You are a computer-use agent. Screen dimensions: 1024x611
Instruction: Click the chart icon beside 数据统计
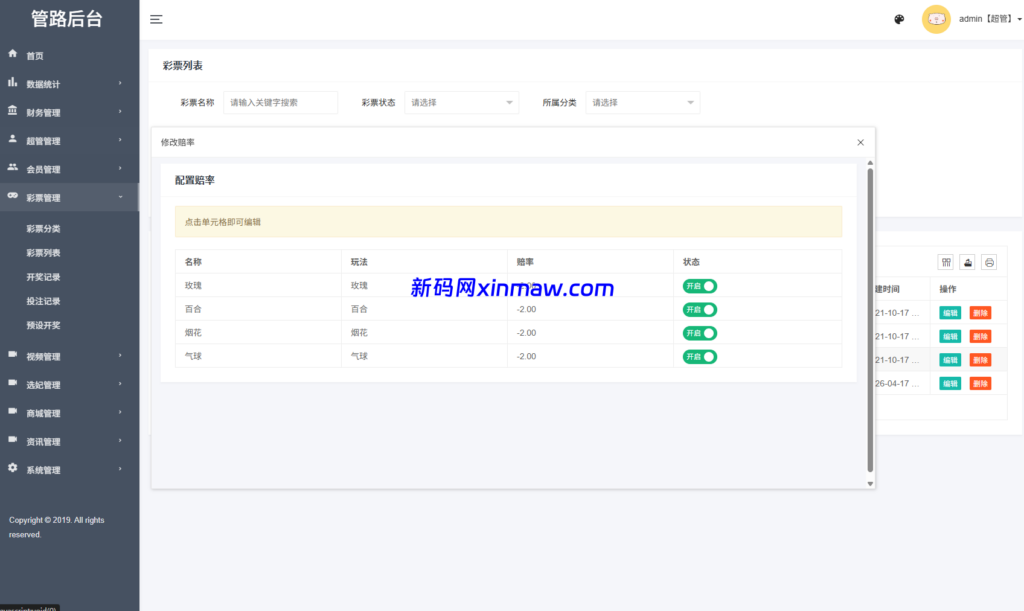pyautogui.click(x=11, y=84)
